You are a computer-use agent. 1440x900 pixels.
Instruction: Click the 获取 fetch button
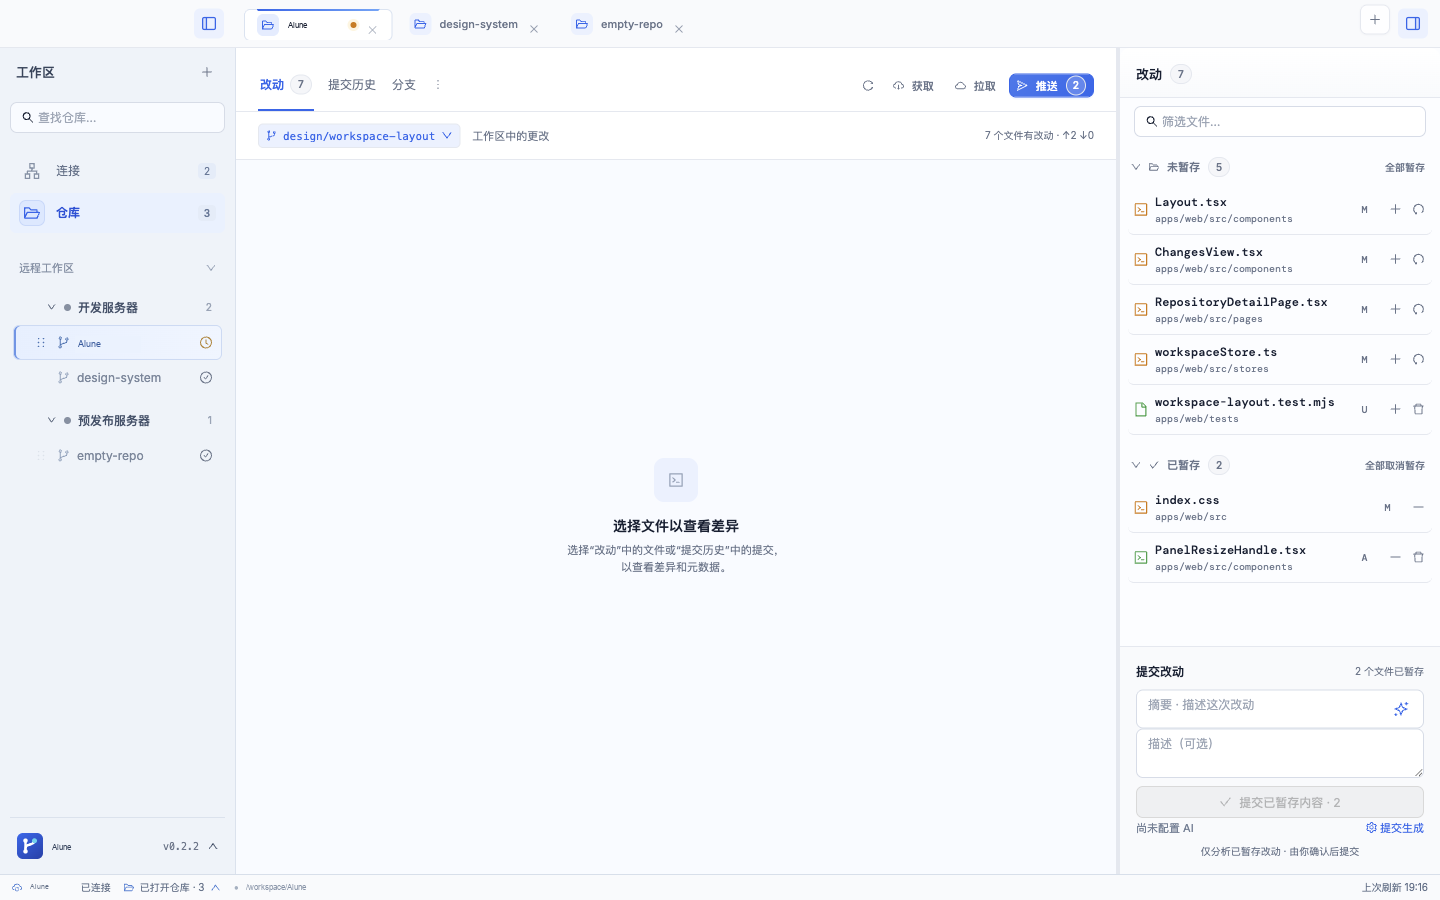(913, 86)
